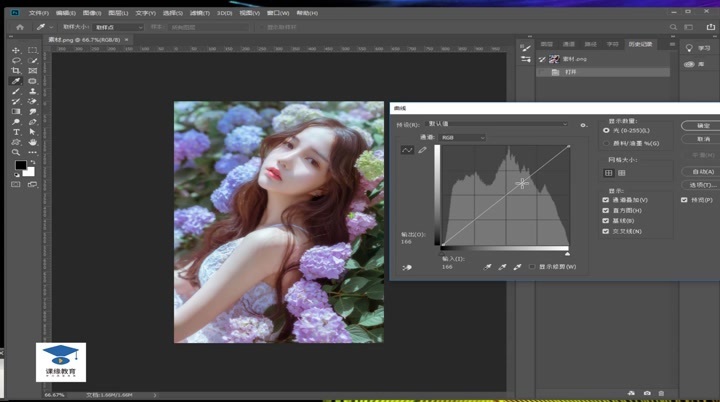Select the Crop tool
This screenshot has height=402, width=720.
click(16, 71)
